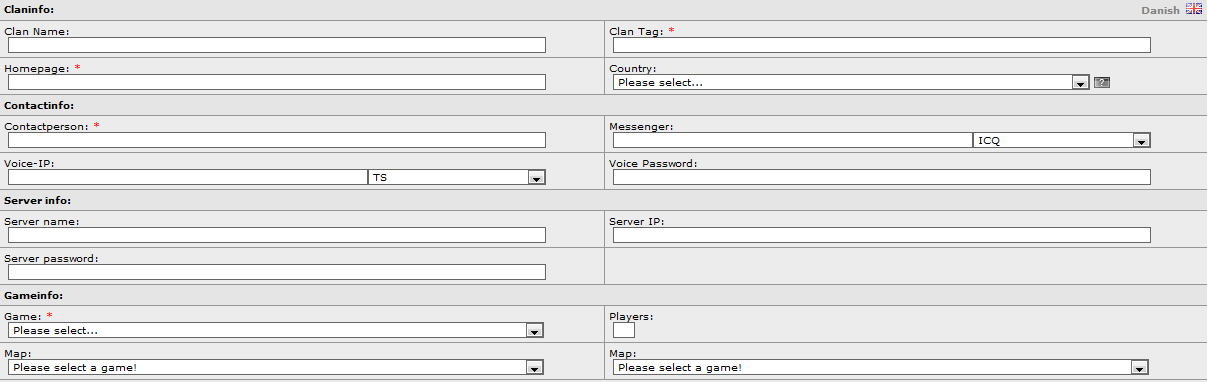Click the Server password field

click(x=277, y=272)
